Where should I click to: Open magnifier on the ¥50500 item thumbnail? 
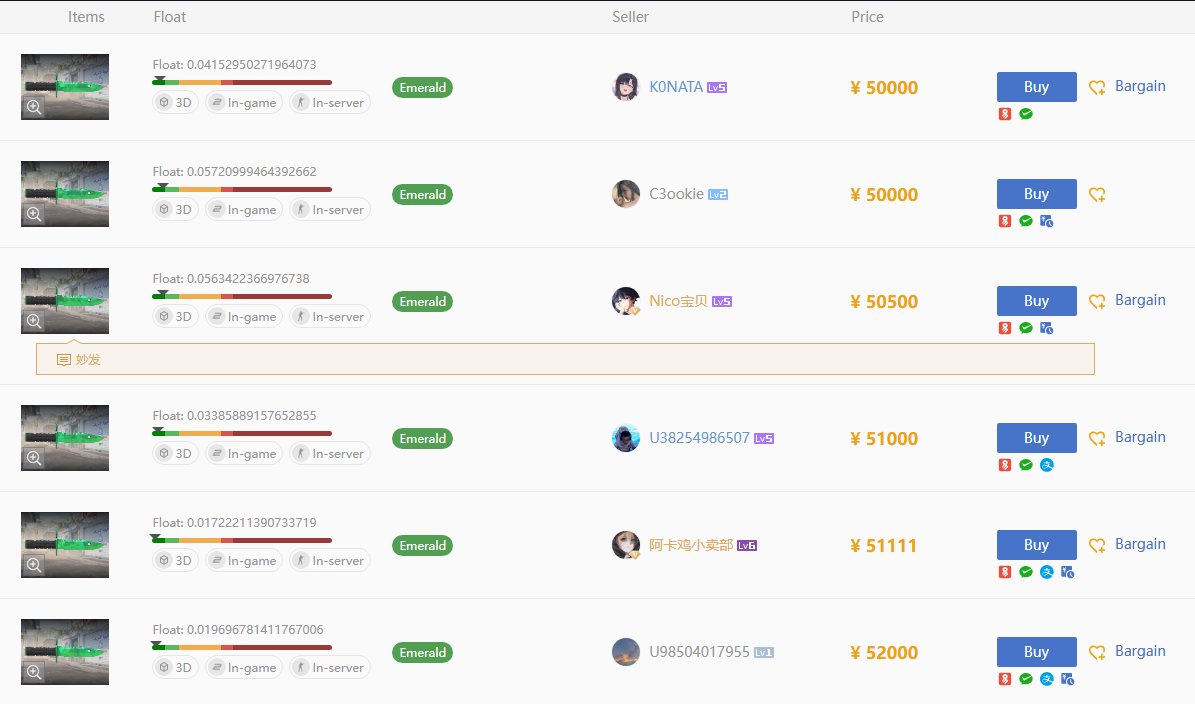pyautogui.click(x=34, y=321)
